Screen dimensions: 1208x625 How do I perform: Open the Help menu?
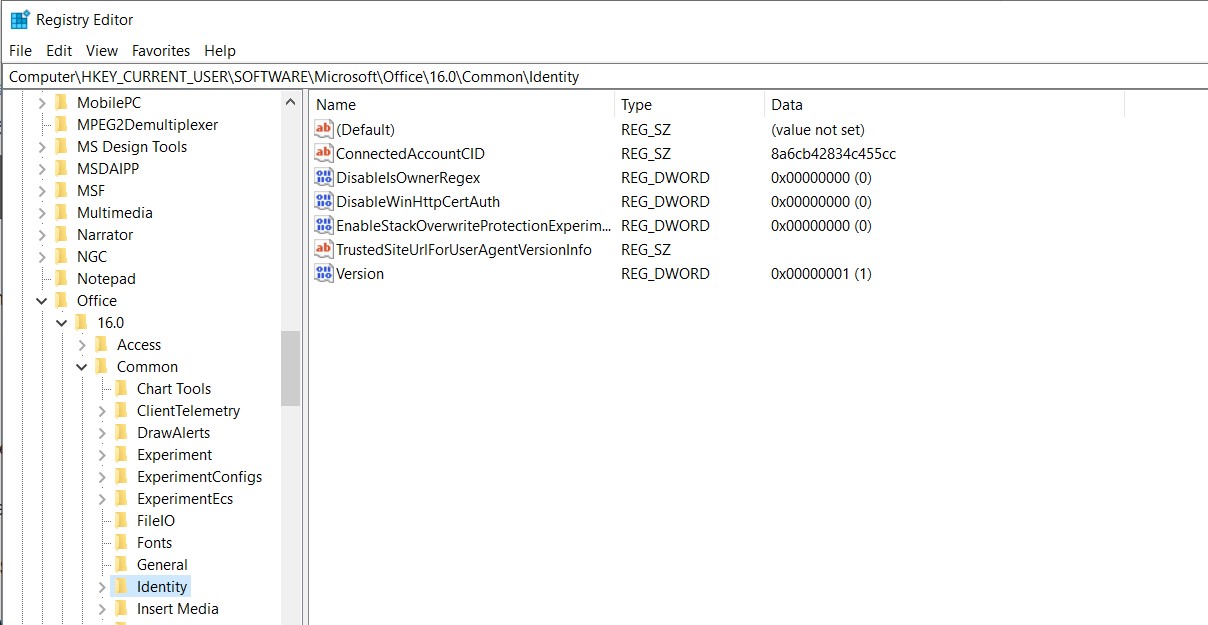click(x=220, y=50)
